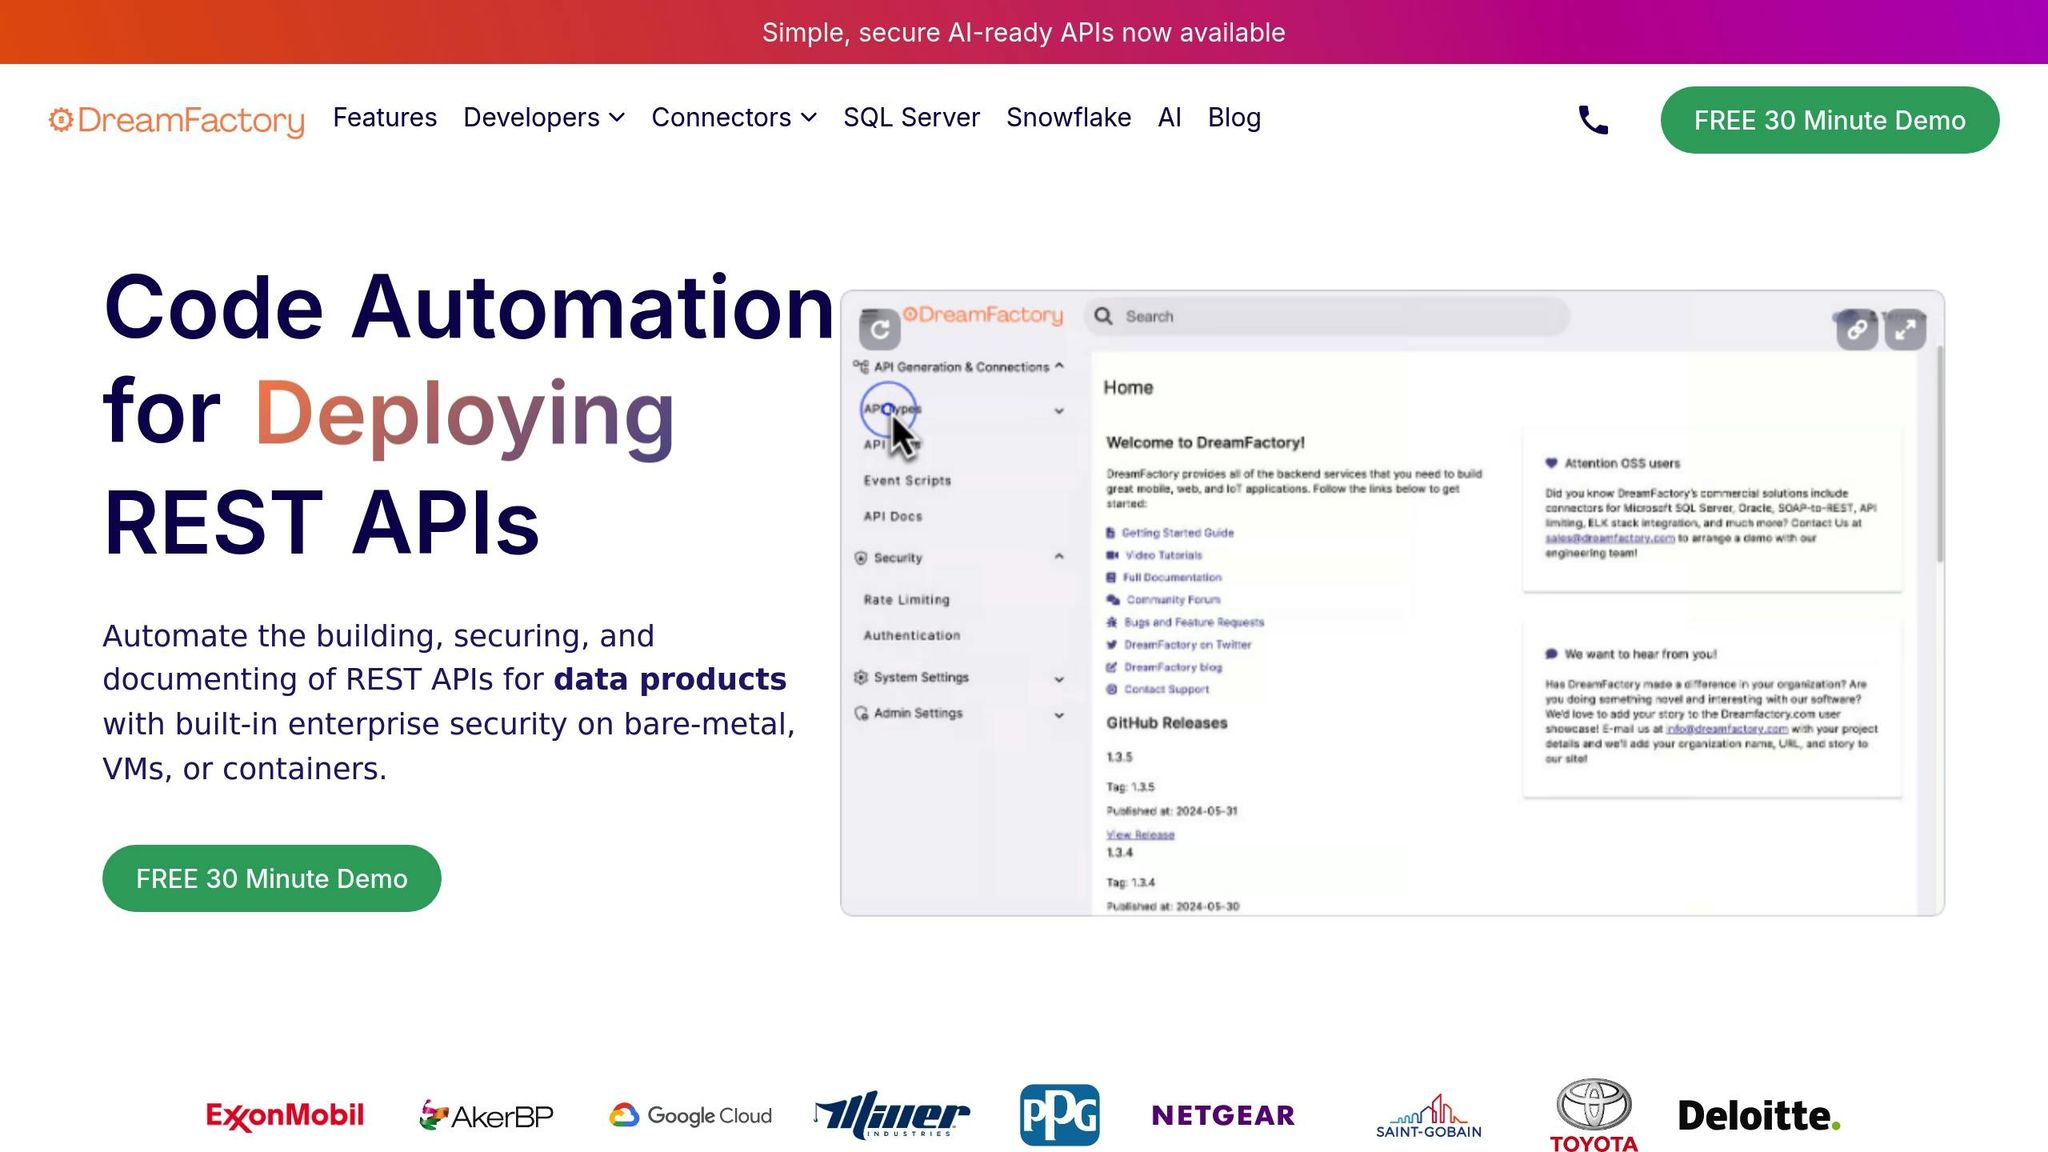This screenshot has height=1152, width=2048.
Task: Click the PPG logo
Action: (x=1060, y=1114)
